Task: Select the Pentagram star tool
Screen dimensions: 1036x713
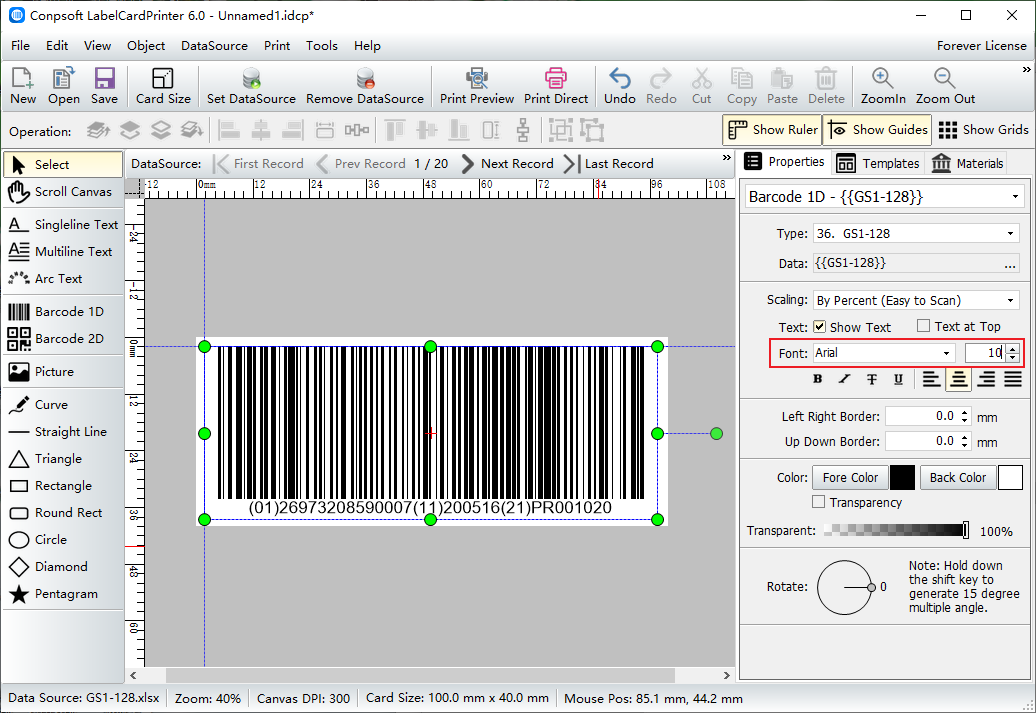Action: tap(63, 594)
